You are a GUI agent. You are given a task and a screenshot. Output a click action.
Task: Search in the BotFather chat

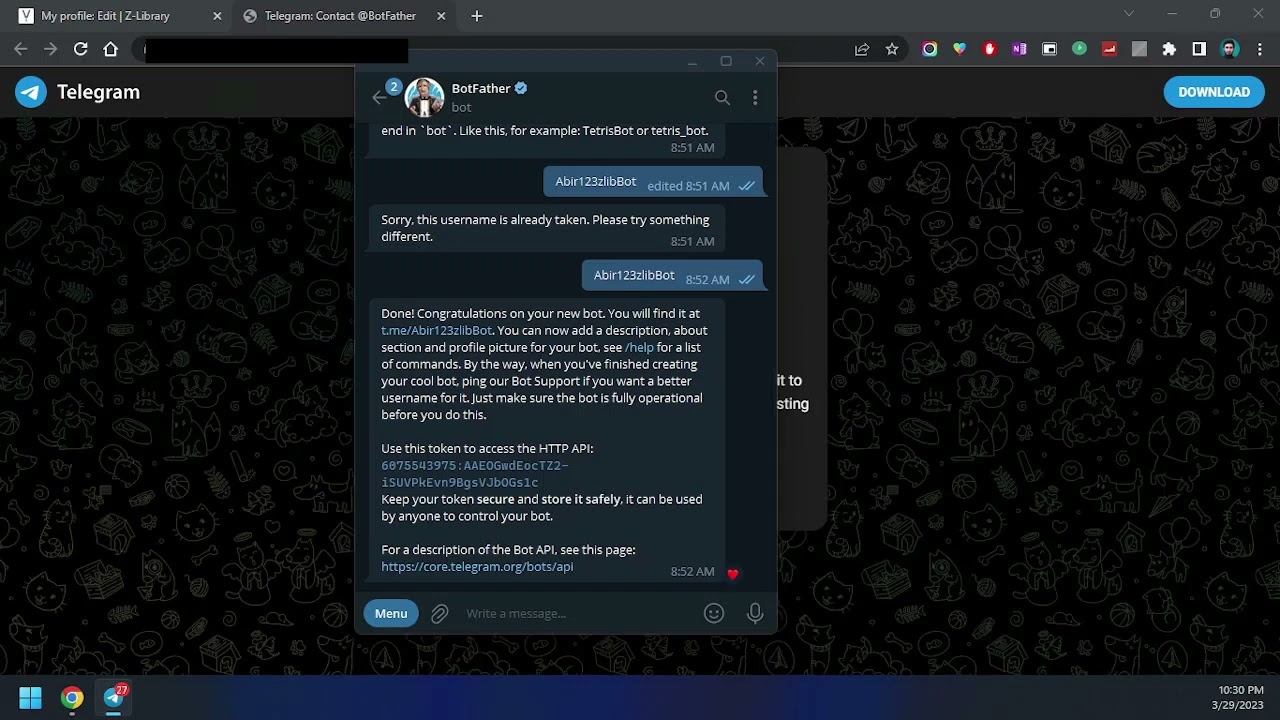722,97
